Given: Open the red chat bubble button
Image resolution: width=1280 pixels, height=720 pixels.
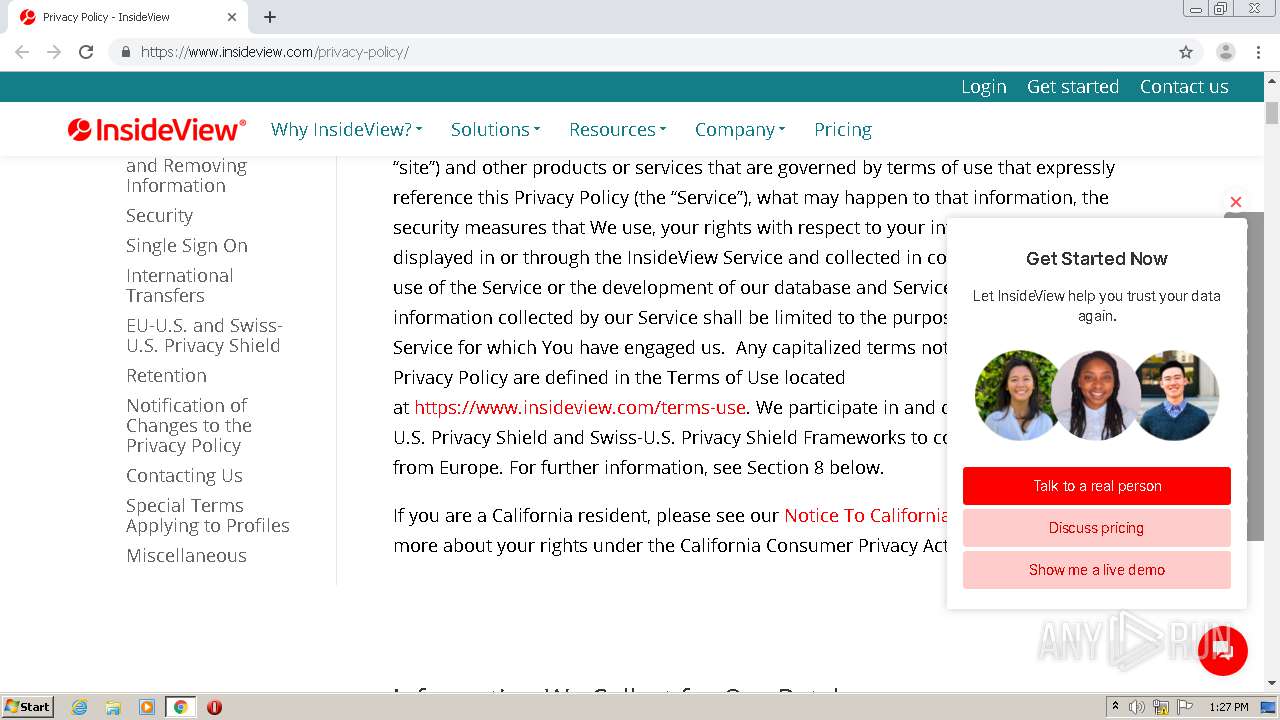Looking at the screenshot, I should click(x=1222, y=651).
